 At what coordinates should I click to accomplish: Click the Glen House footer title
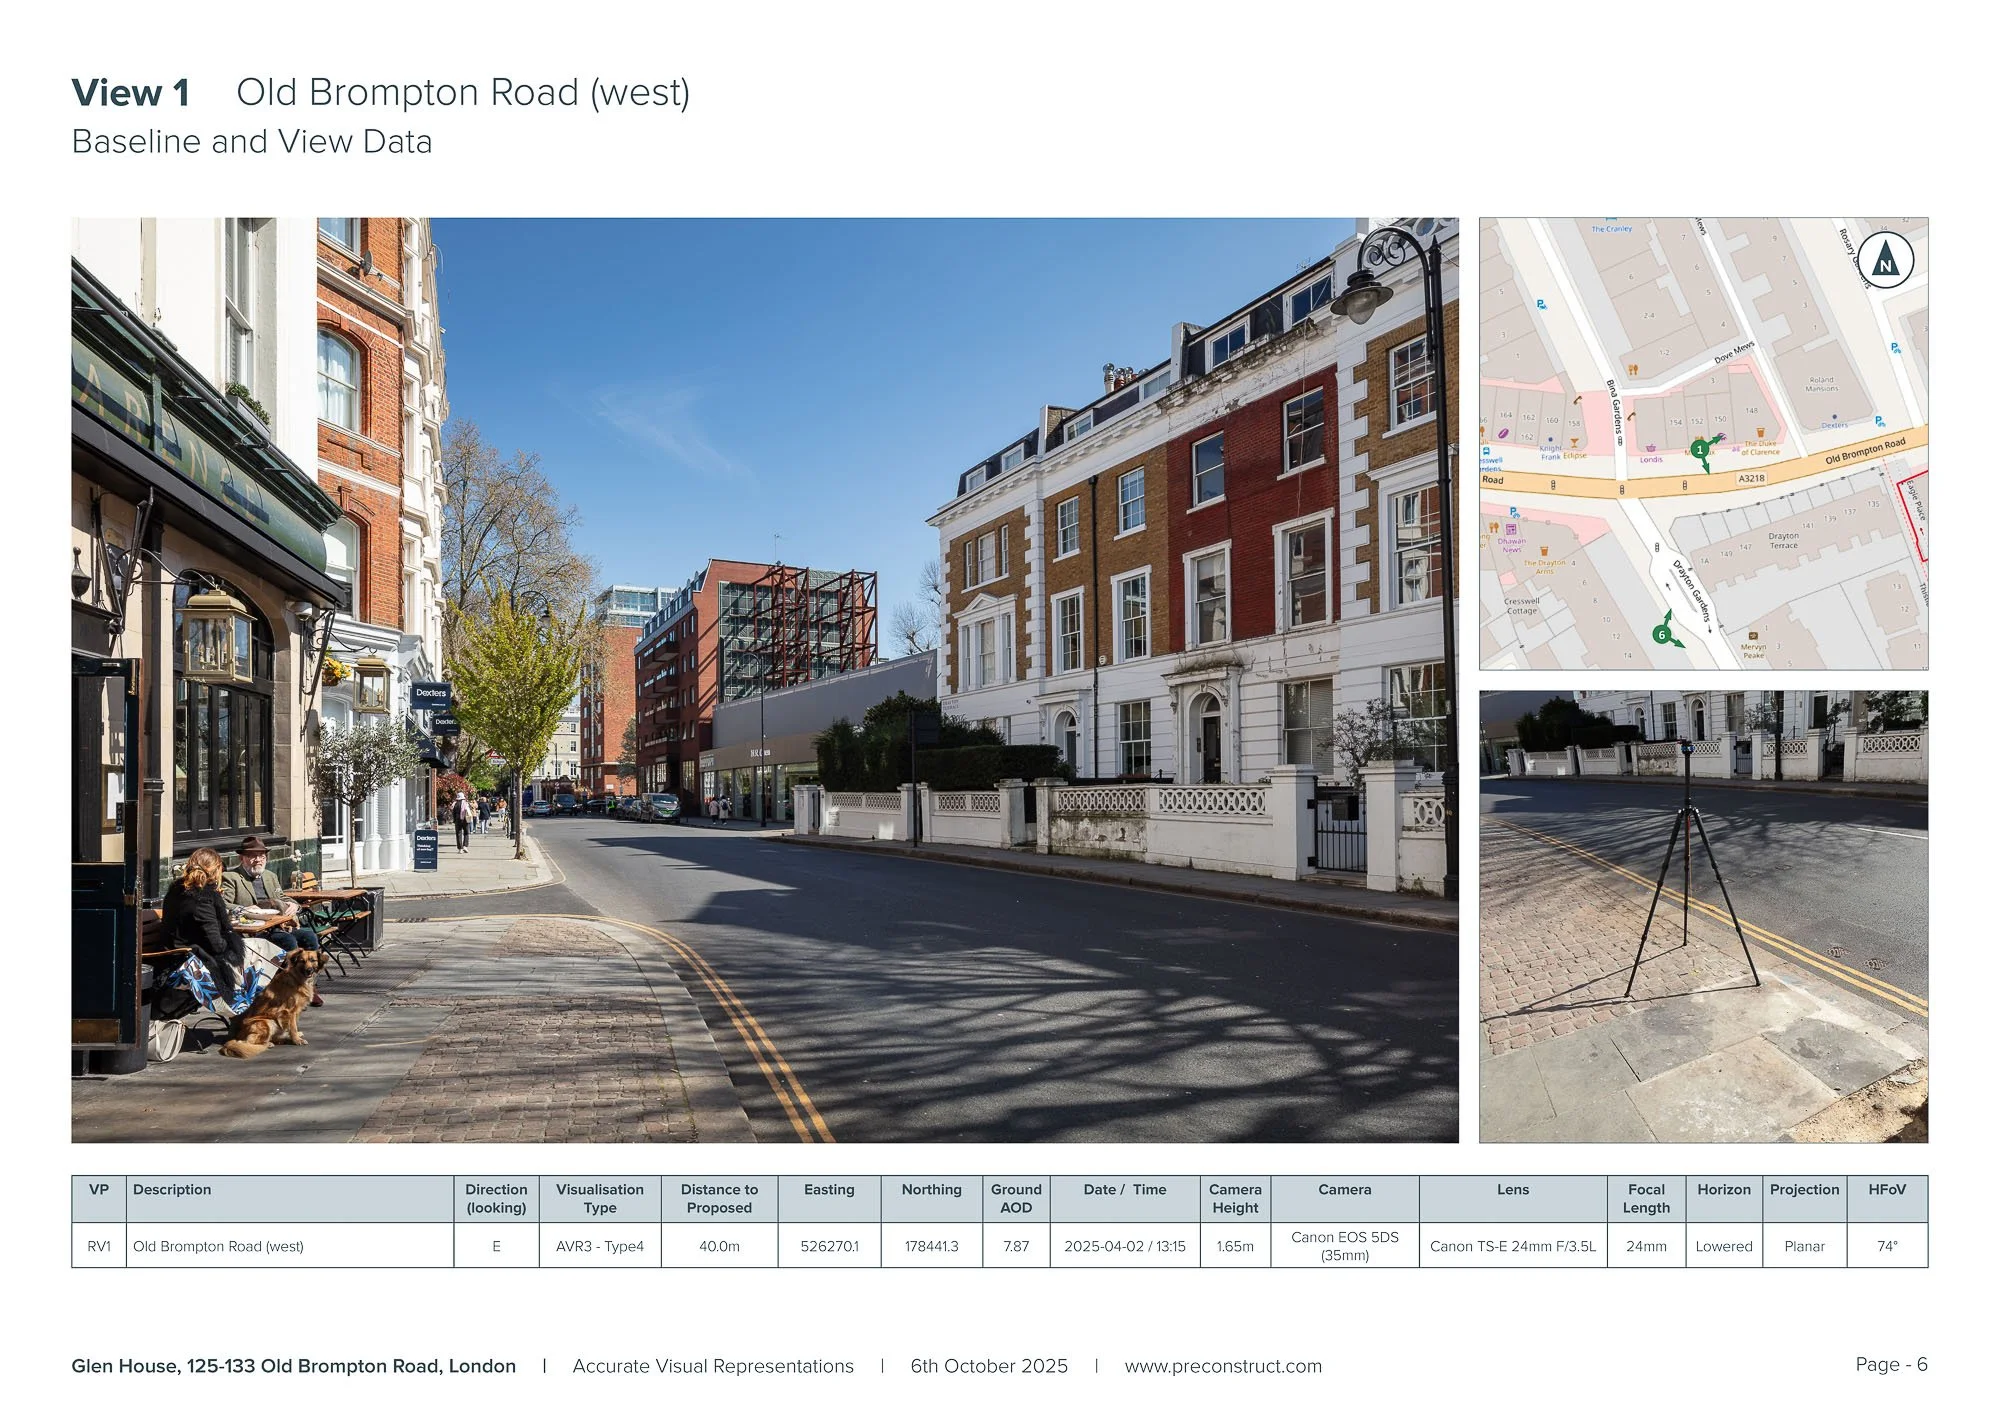(x=293, y=1366)
